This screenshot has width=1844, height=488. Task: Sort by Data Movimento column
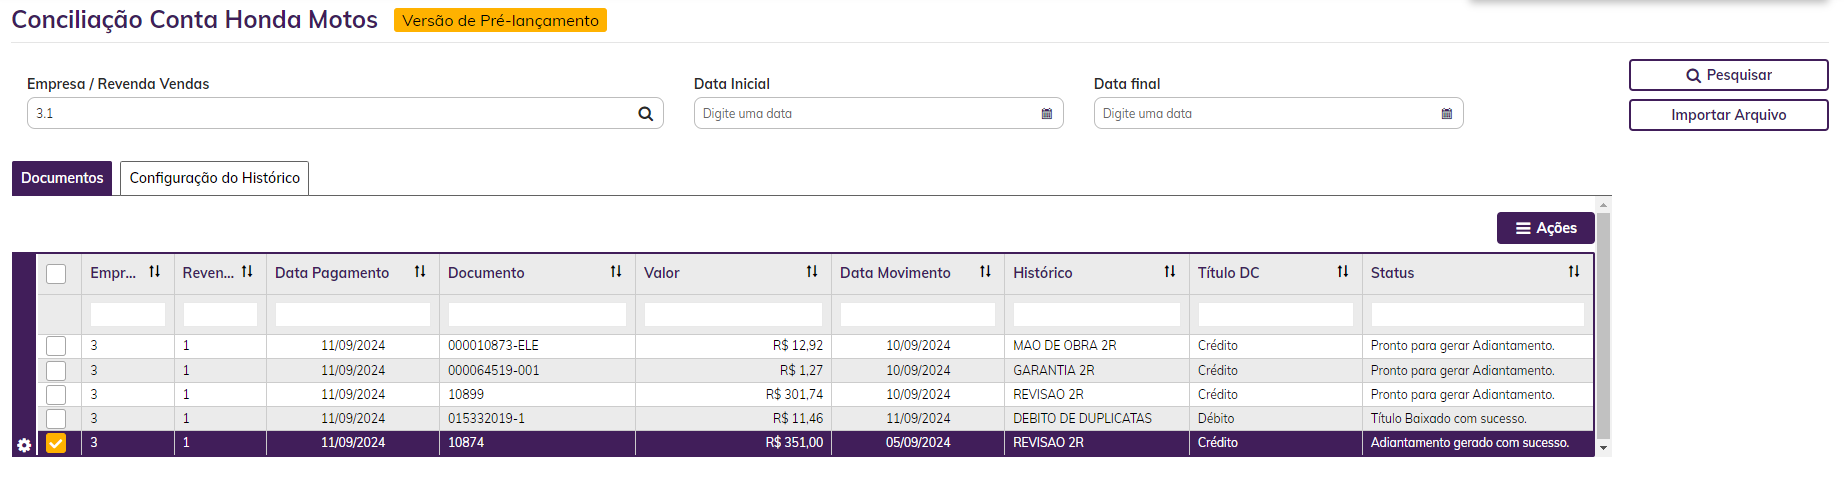pos(985,272)
